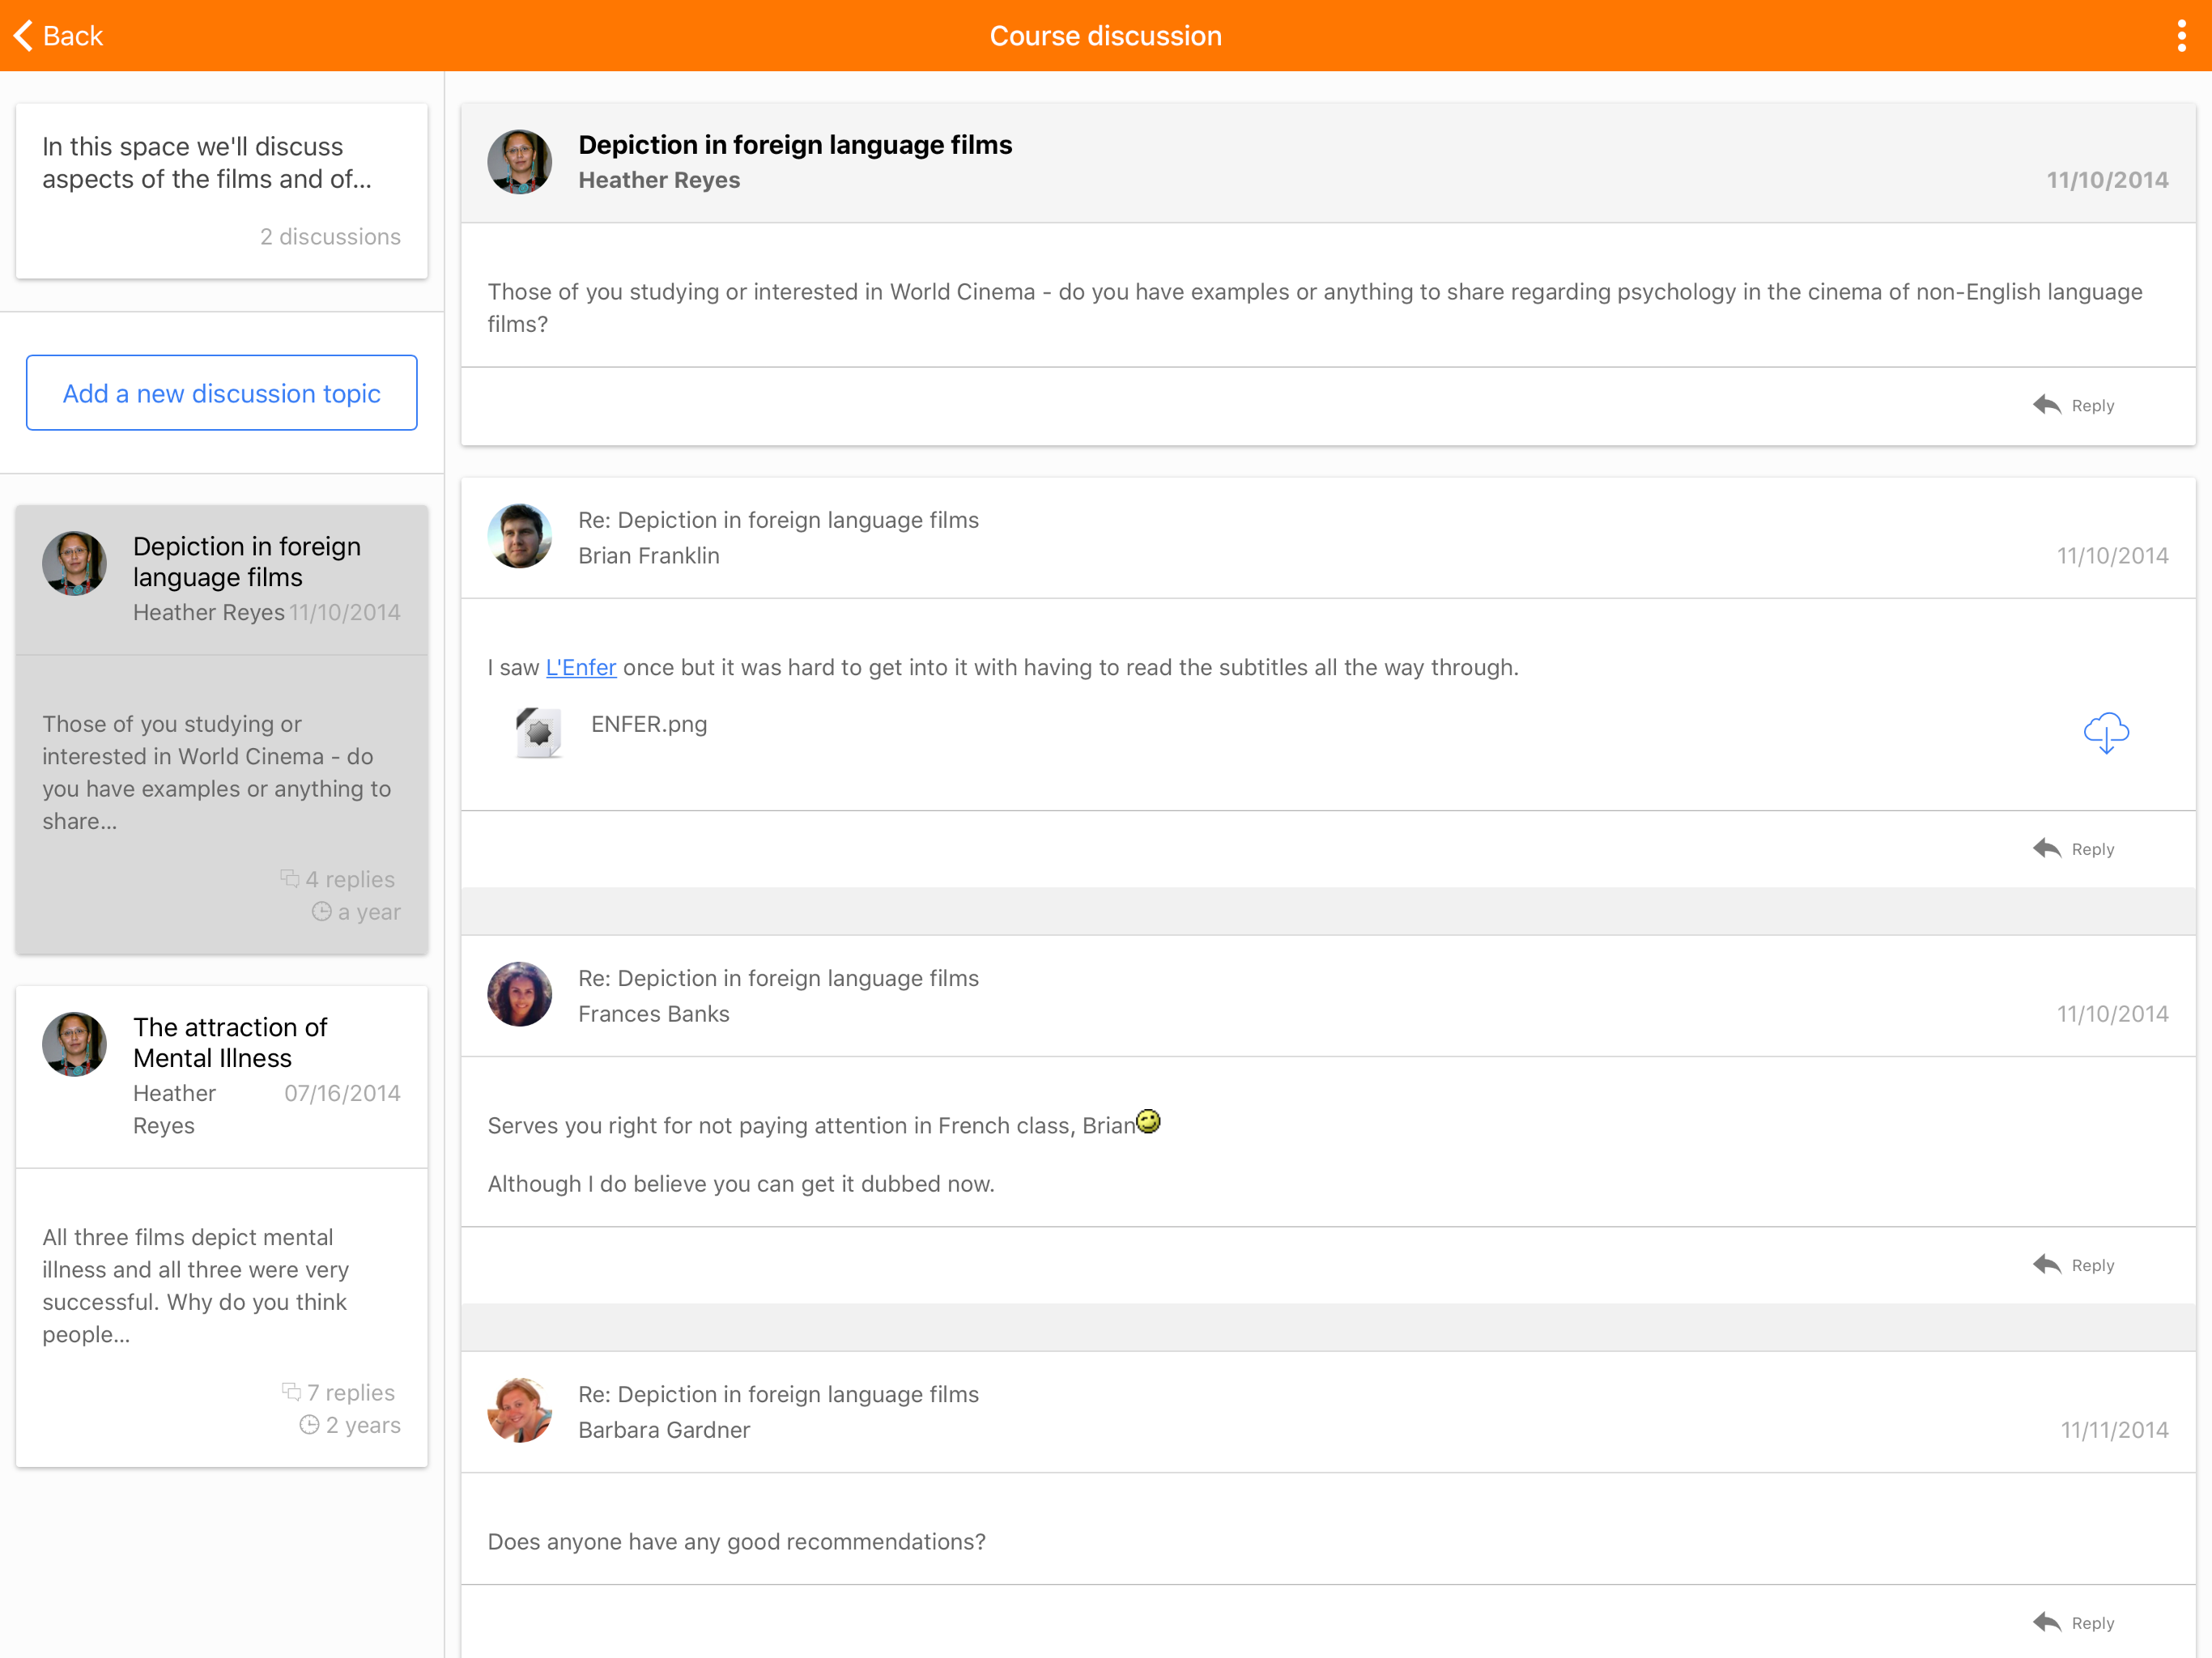Click main post body text about World Cinema
Screen dimensions: 2212x1658
tap(1315, 308)
